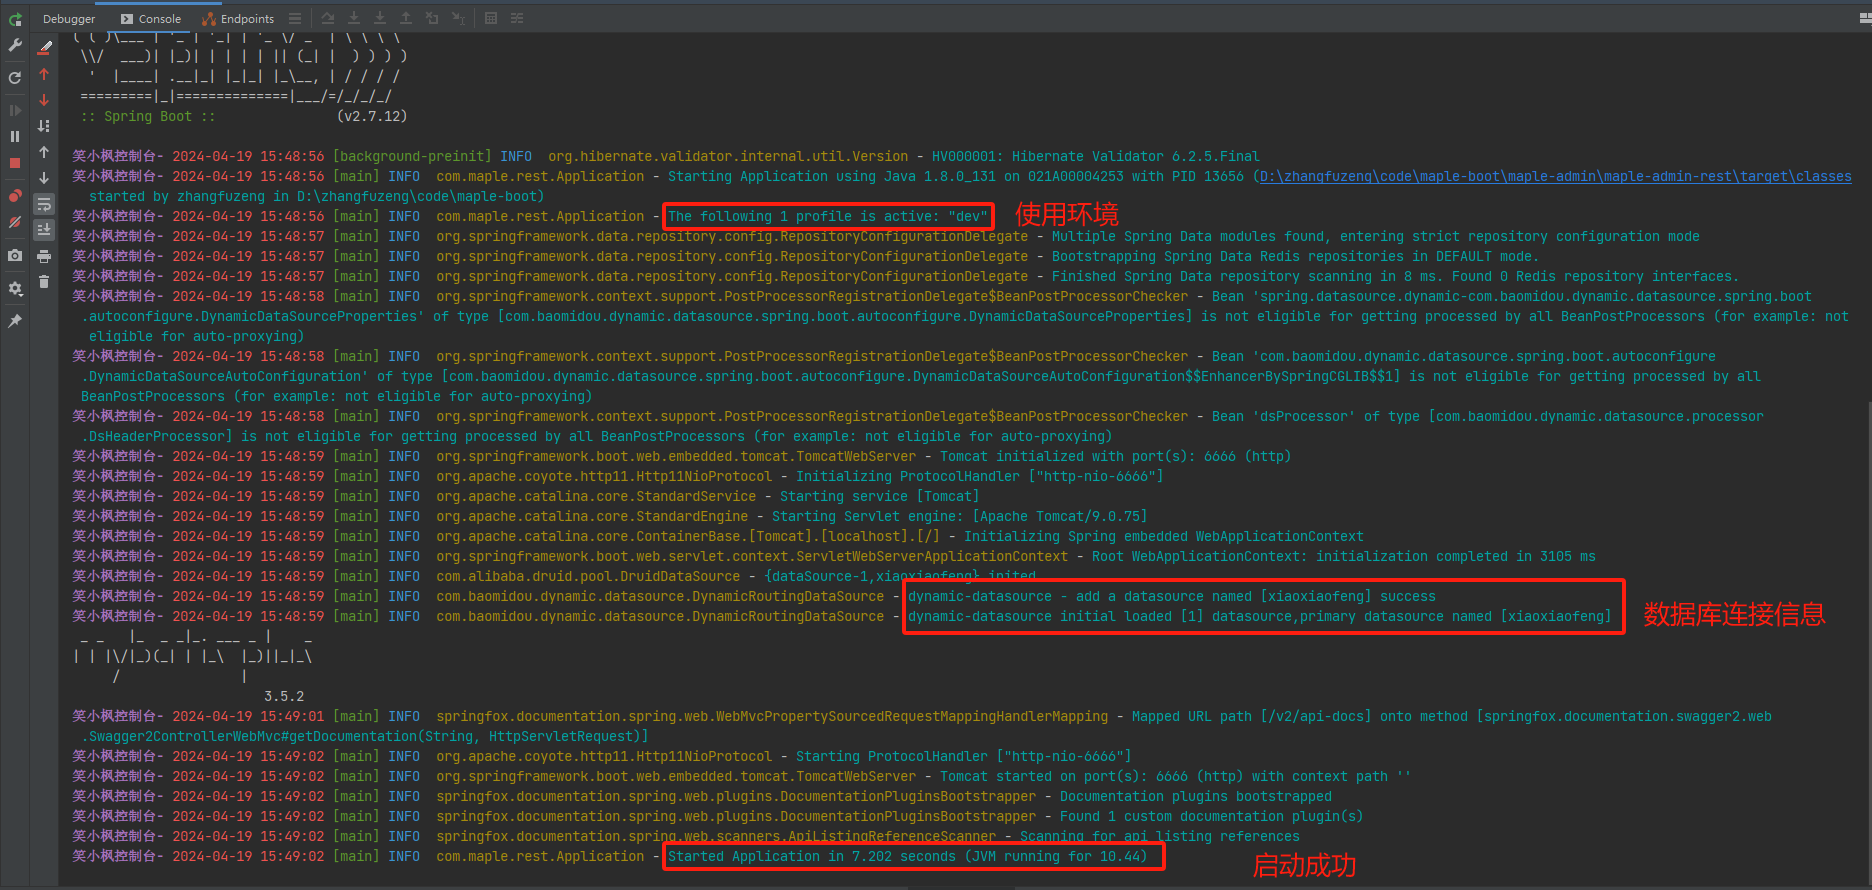Click the '3.5.2' MyBatis-Plus version text
Image resolution: width=1872 pixels, height=890 pixels.
tap(284, 697)
